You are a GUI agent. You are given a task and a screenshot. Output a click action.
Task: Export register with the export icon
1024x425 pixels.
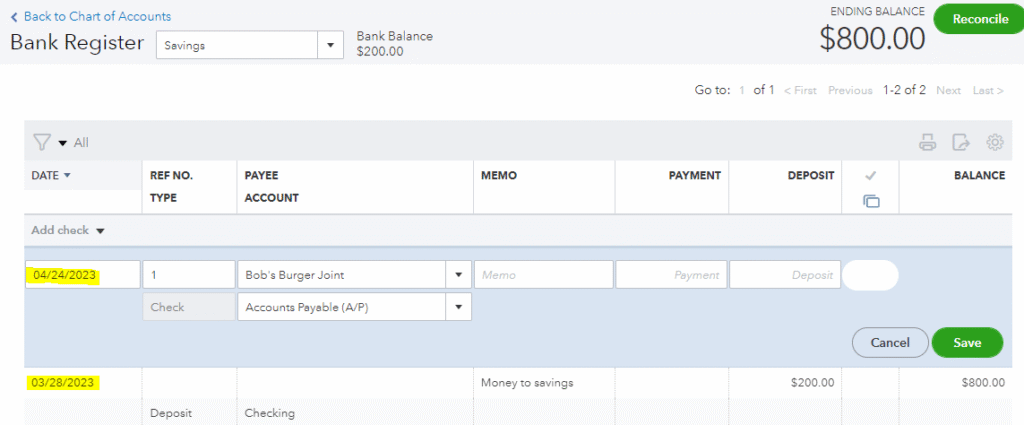(x=961, y=142)
